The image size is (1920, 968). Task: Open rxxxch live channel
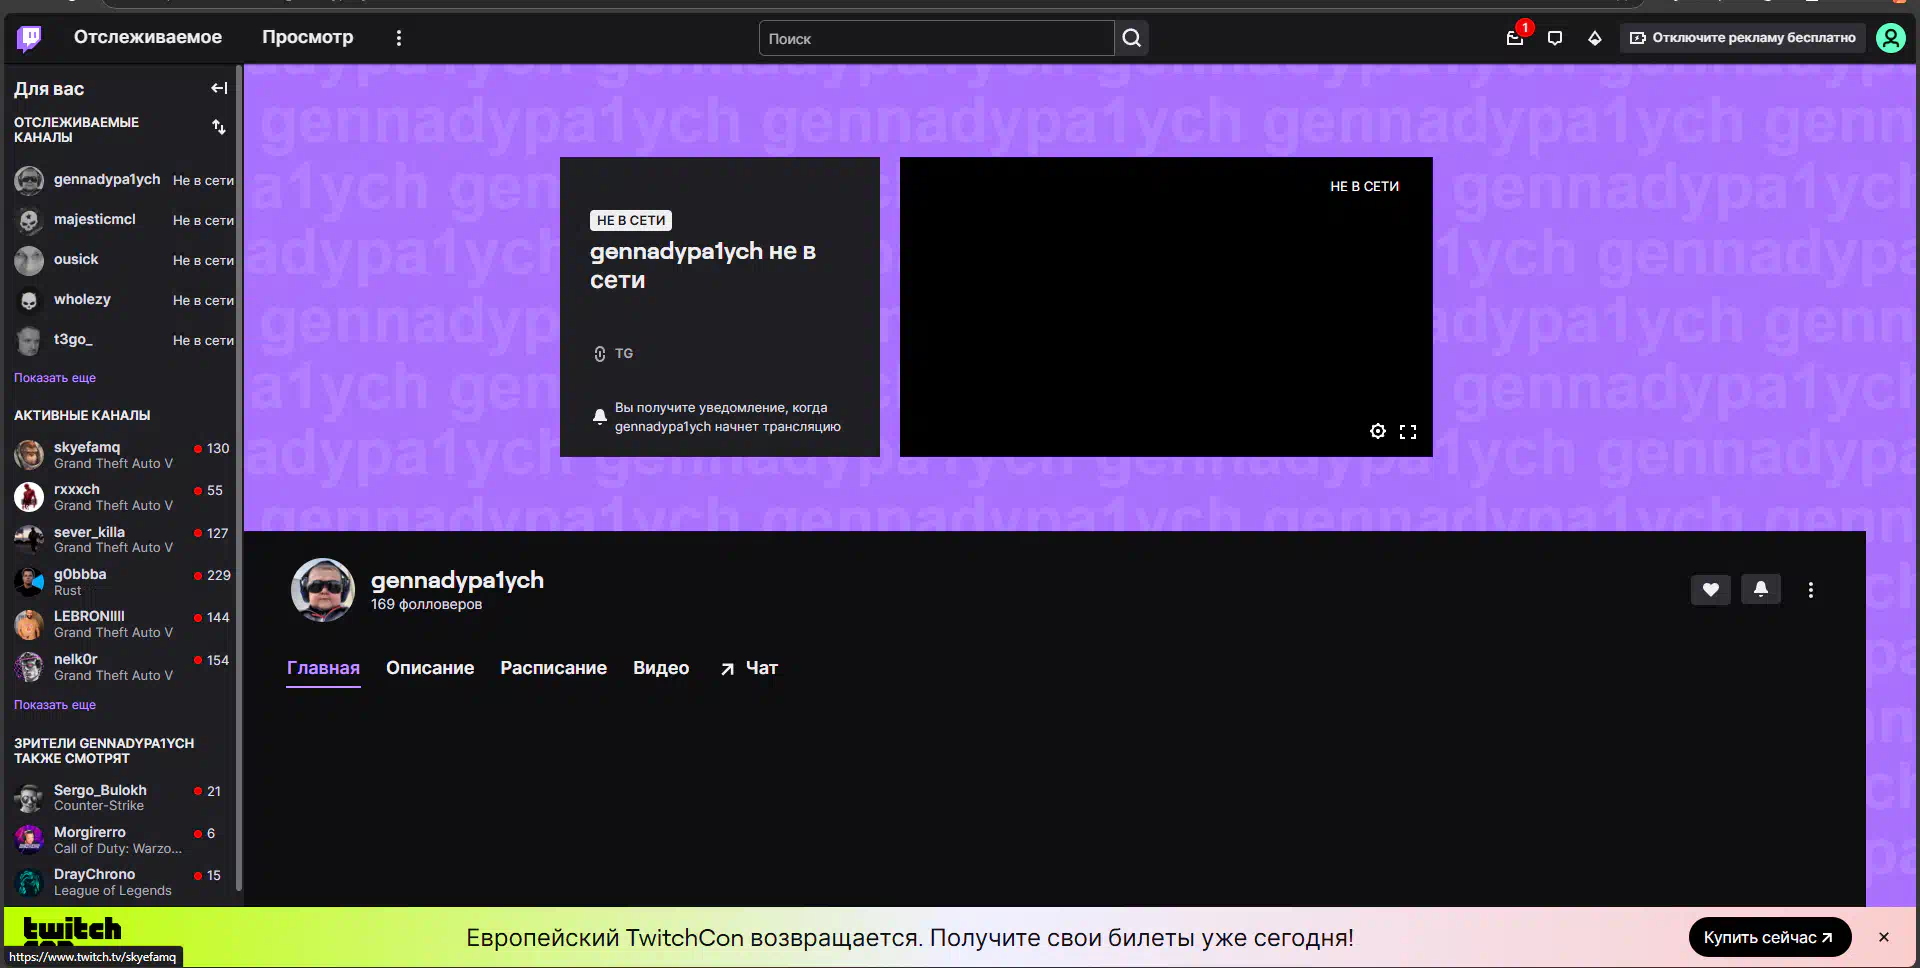coord(123,497)
